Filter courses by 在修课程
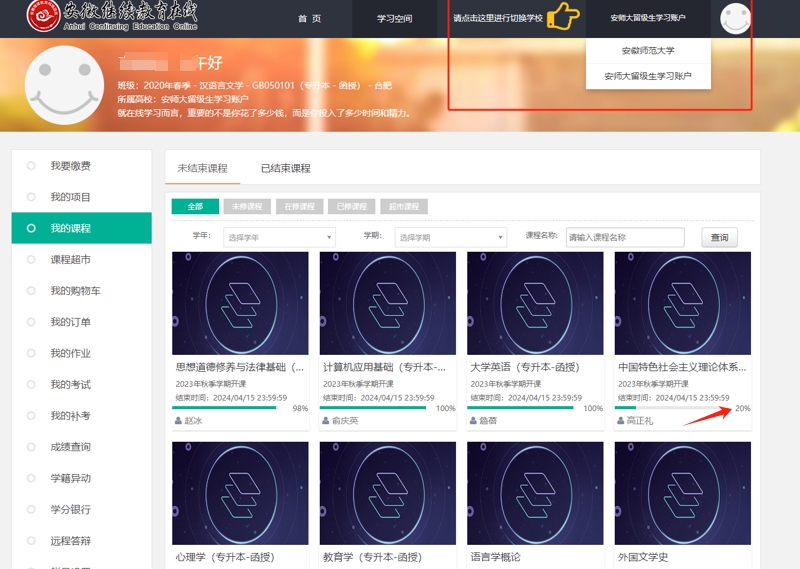Viewport: 800px width, 569px height. coord(299,207)
